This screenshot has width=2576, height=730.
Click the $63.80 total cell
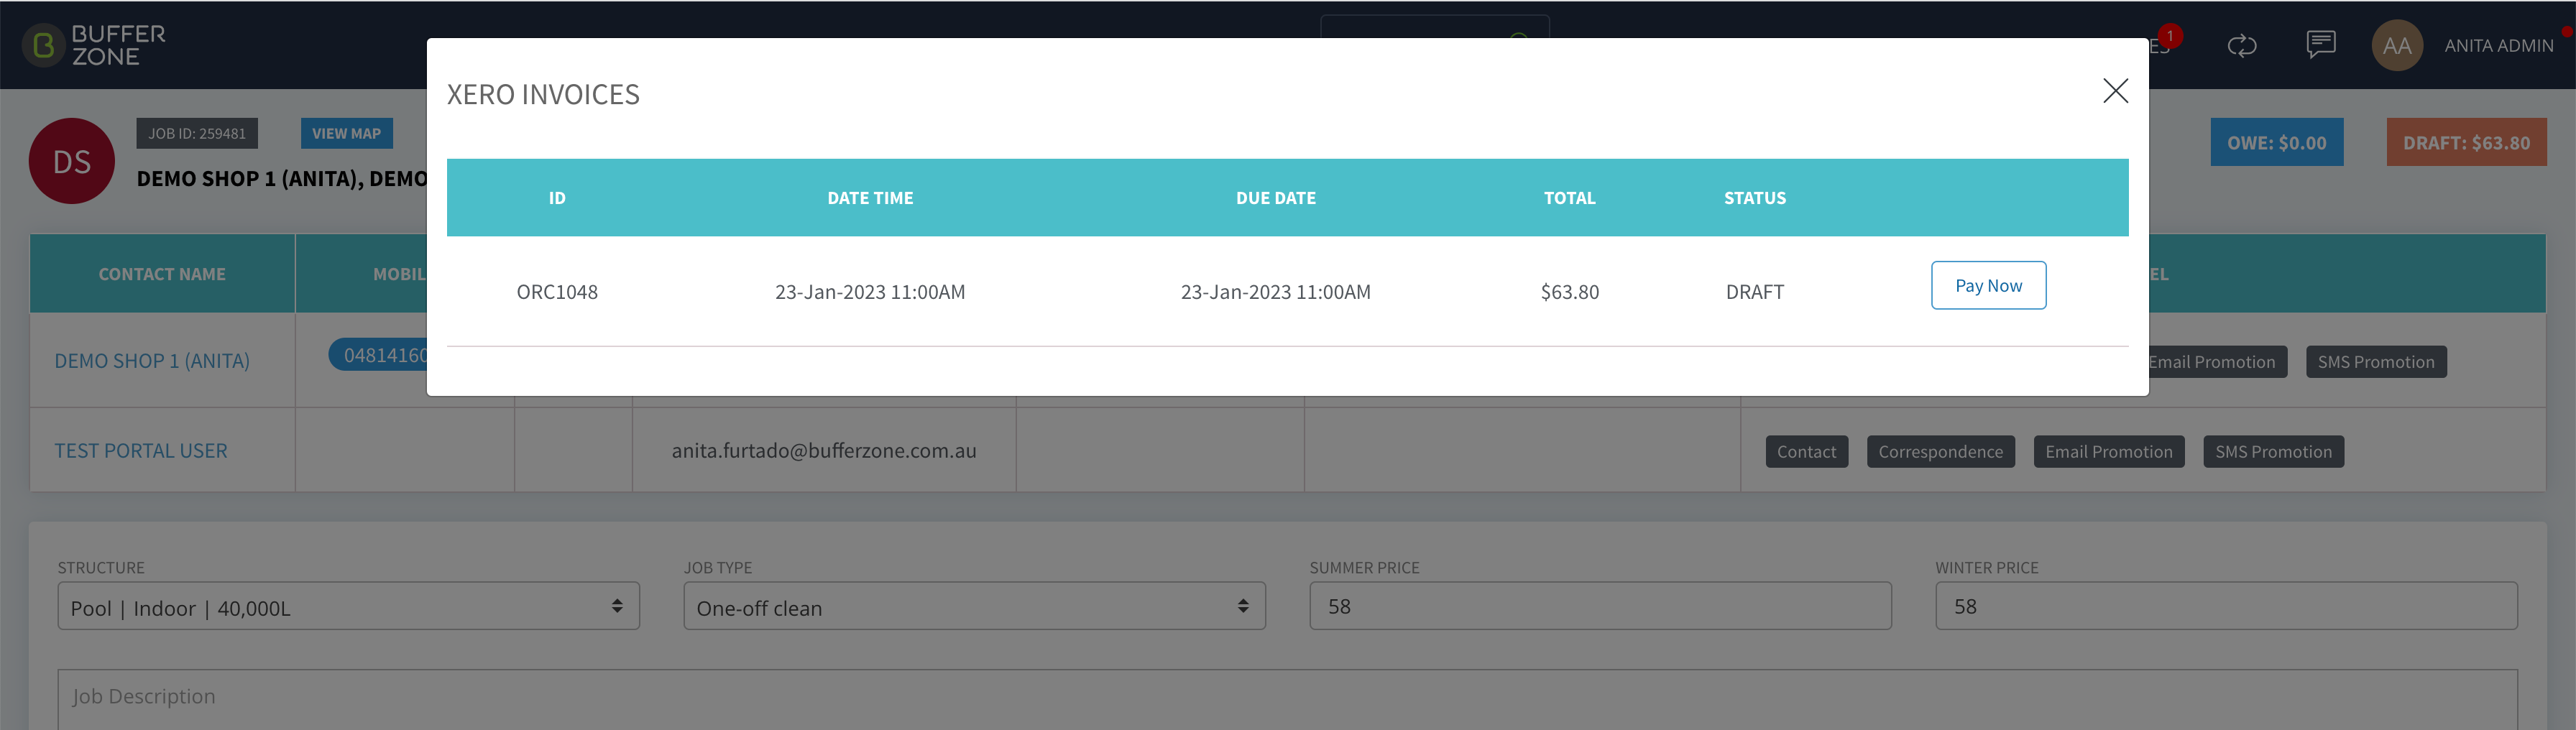1569,292
